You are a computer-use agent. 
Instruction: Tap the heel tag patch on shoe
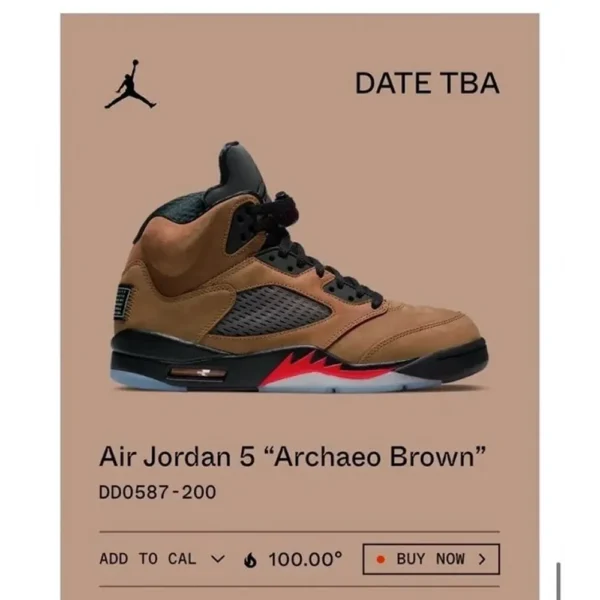tap(124, 300)
